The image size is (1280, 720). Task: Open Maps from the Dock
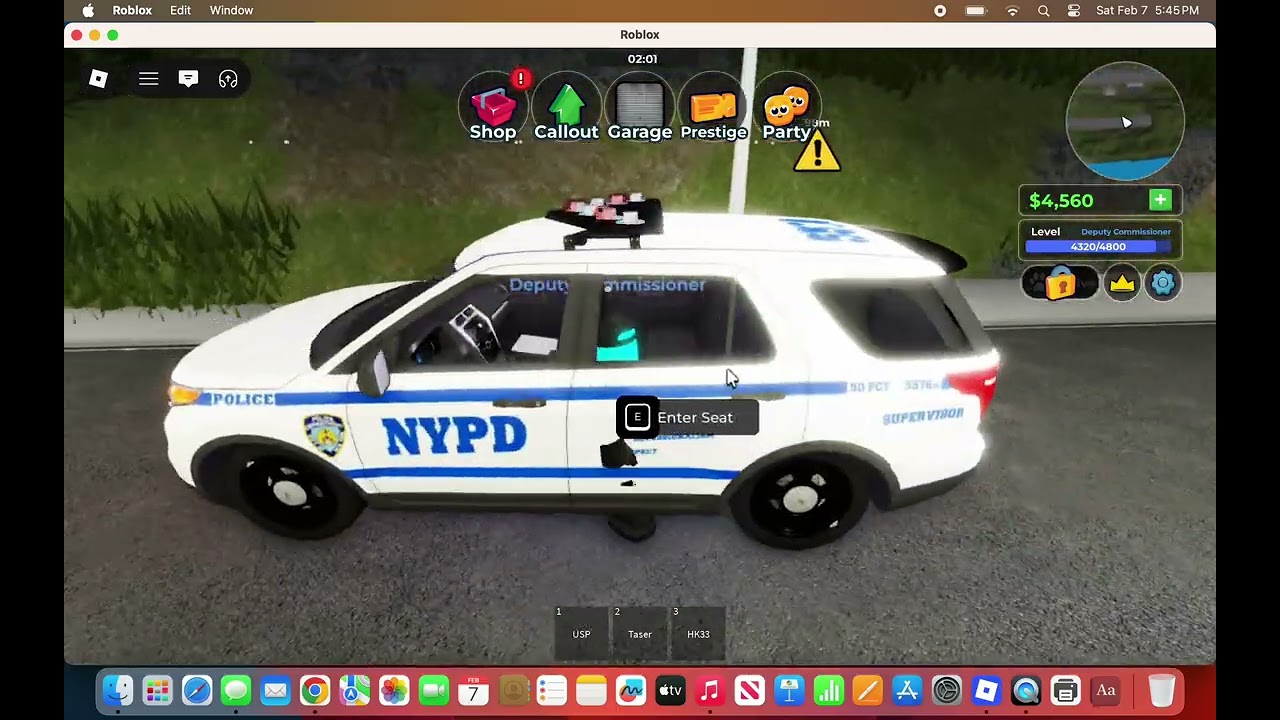point(355,690)
